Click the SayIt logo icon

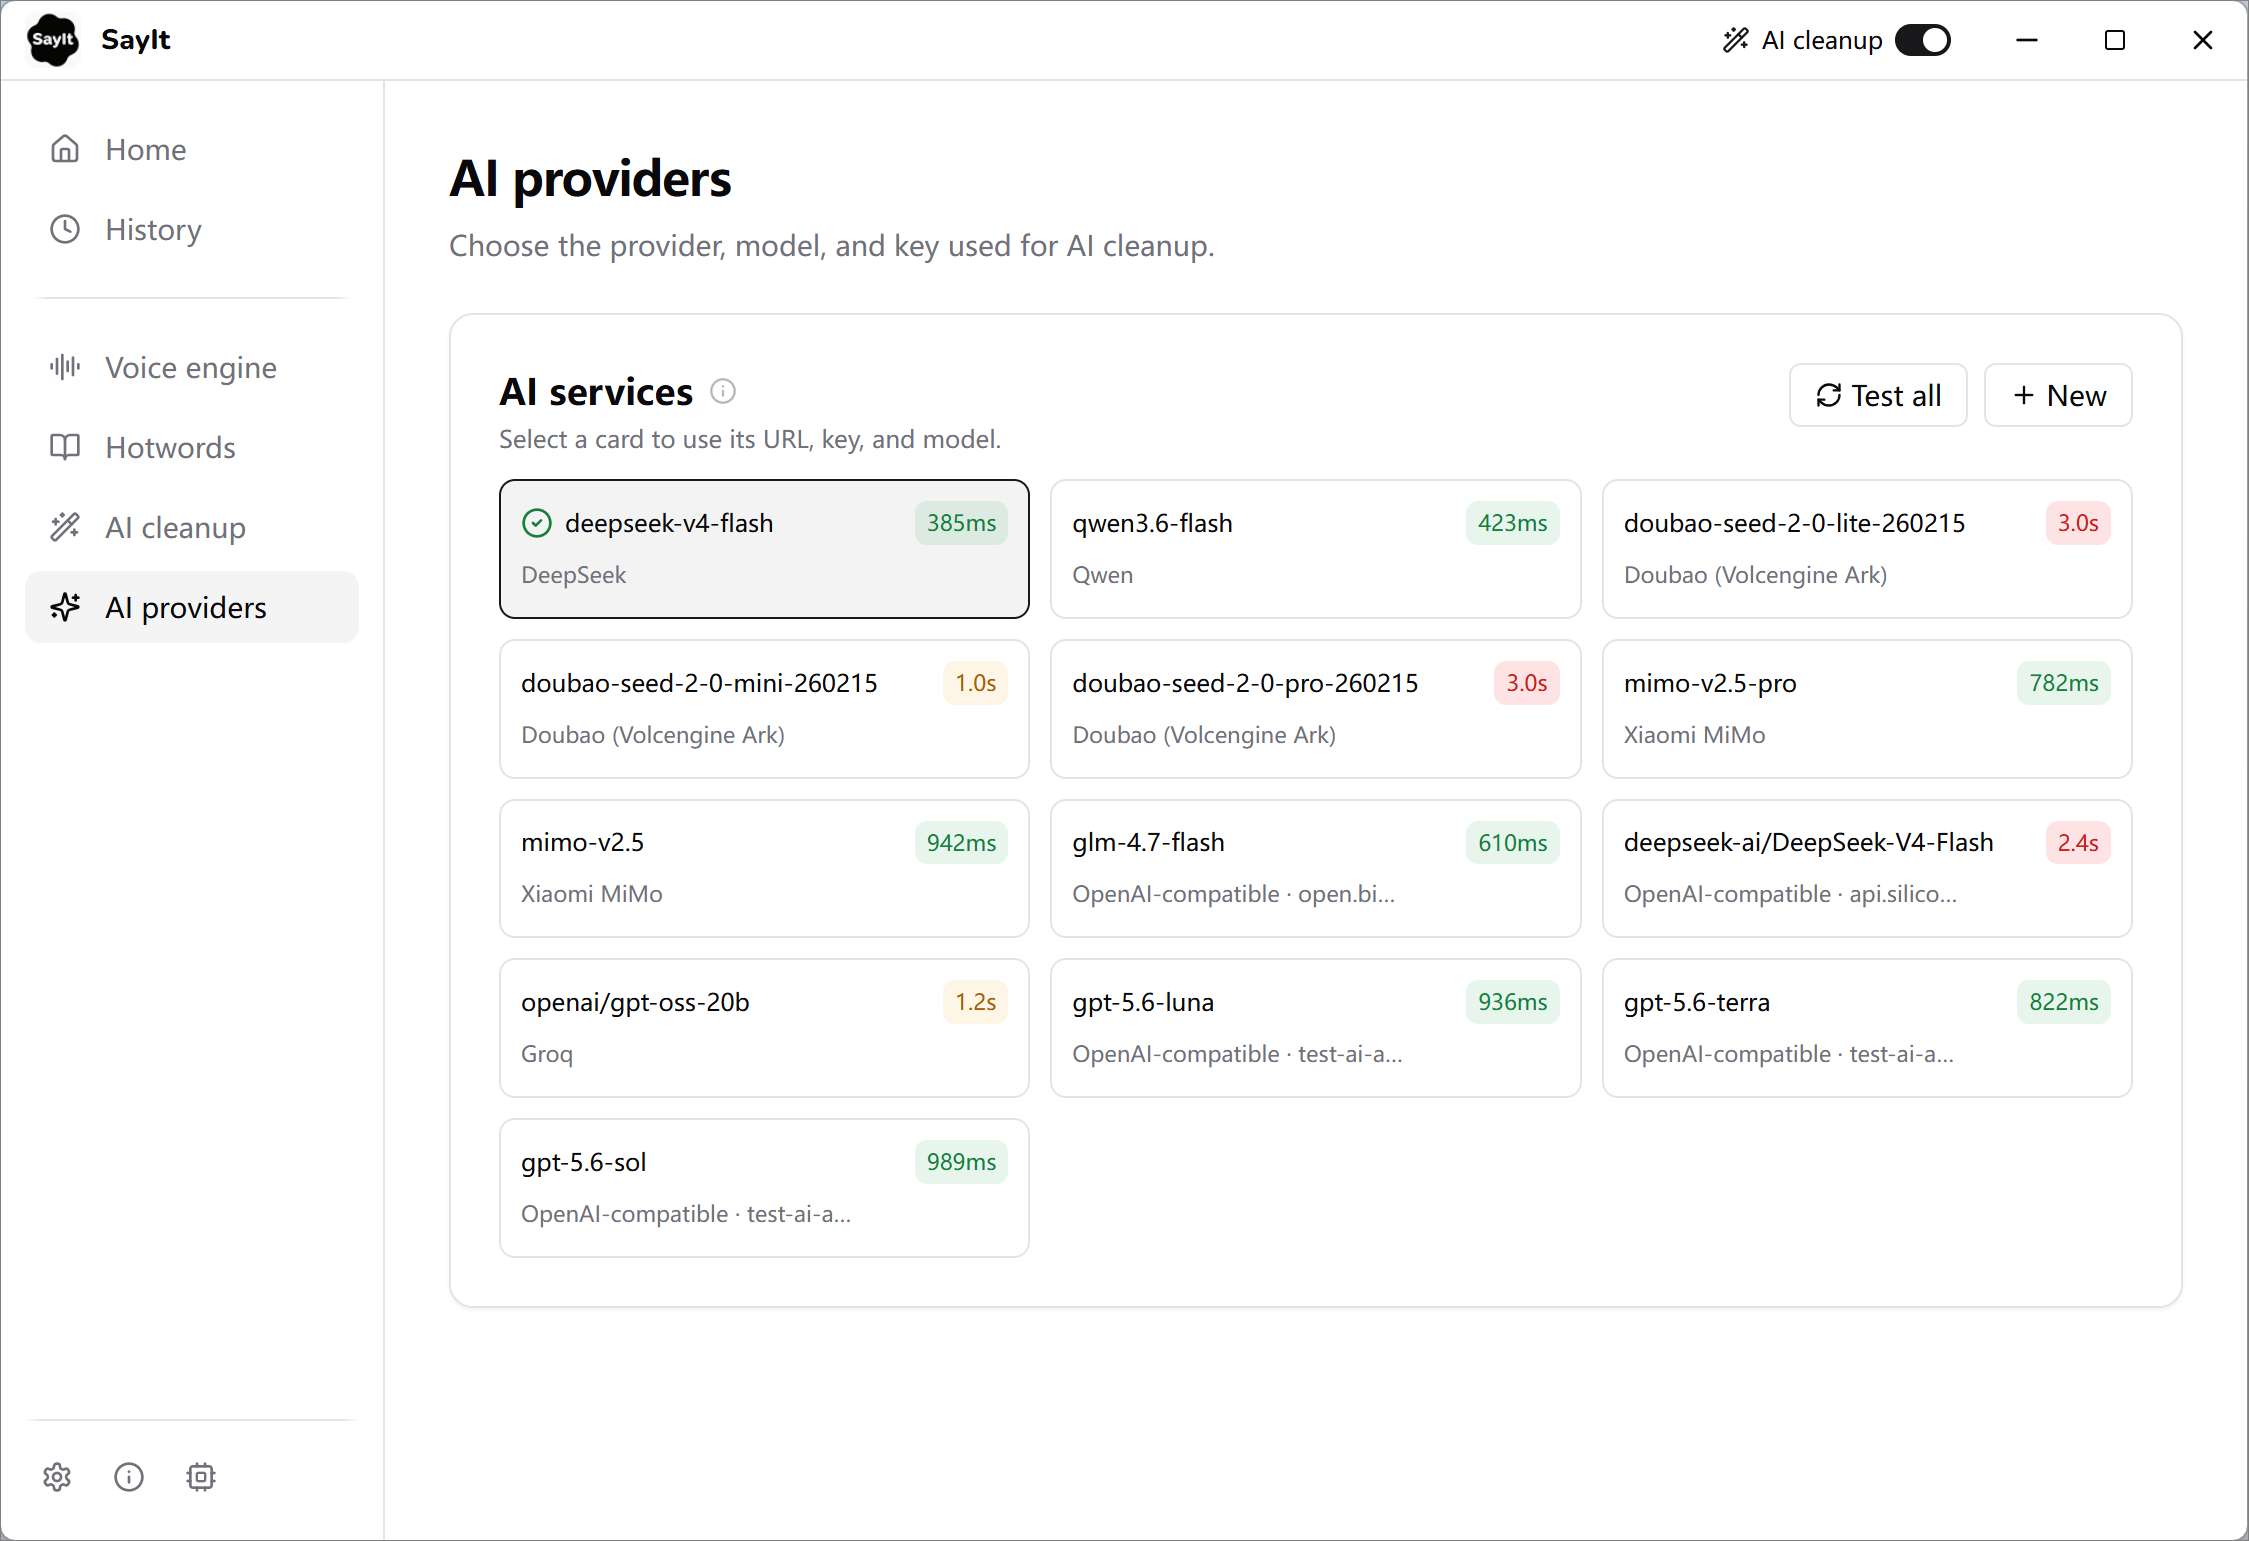[x=53, y=40]
